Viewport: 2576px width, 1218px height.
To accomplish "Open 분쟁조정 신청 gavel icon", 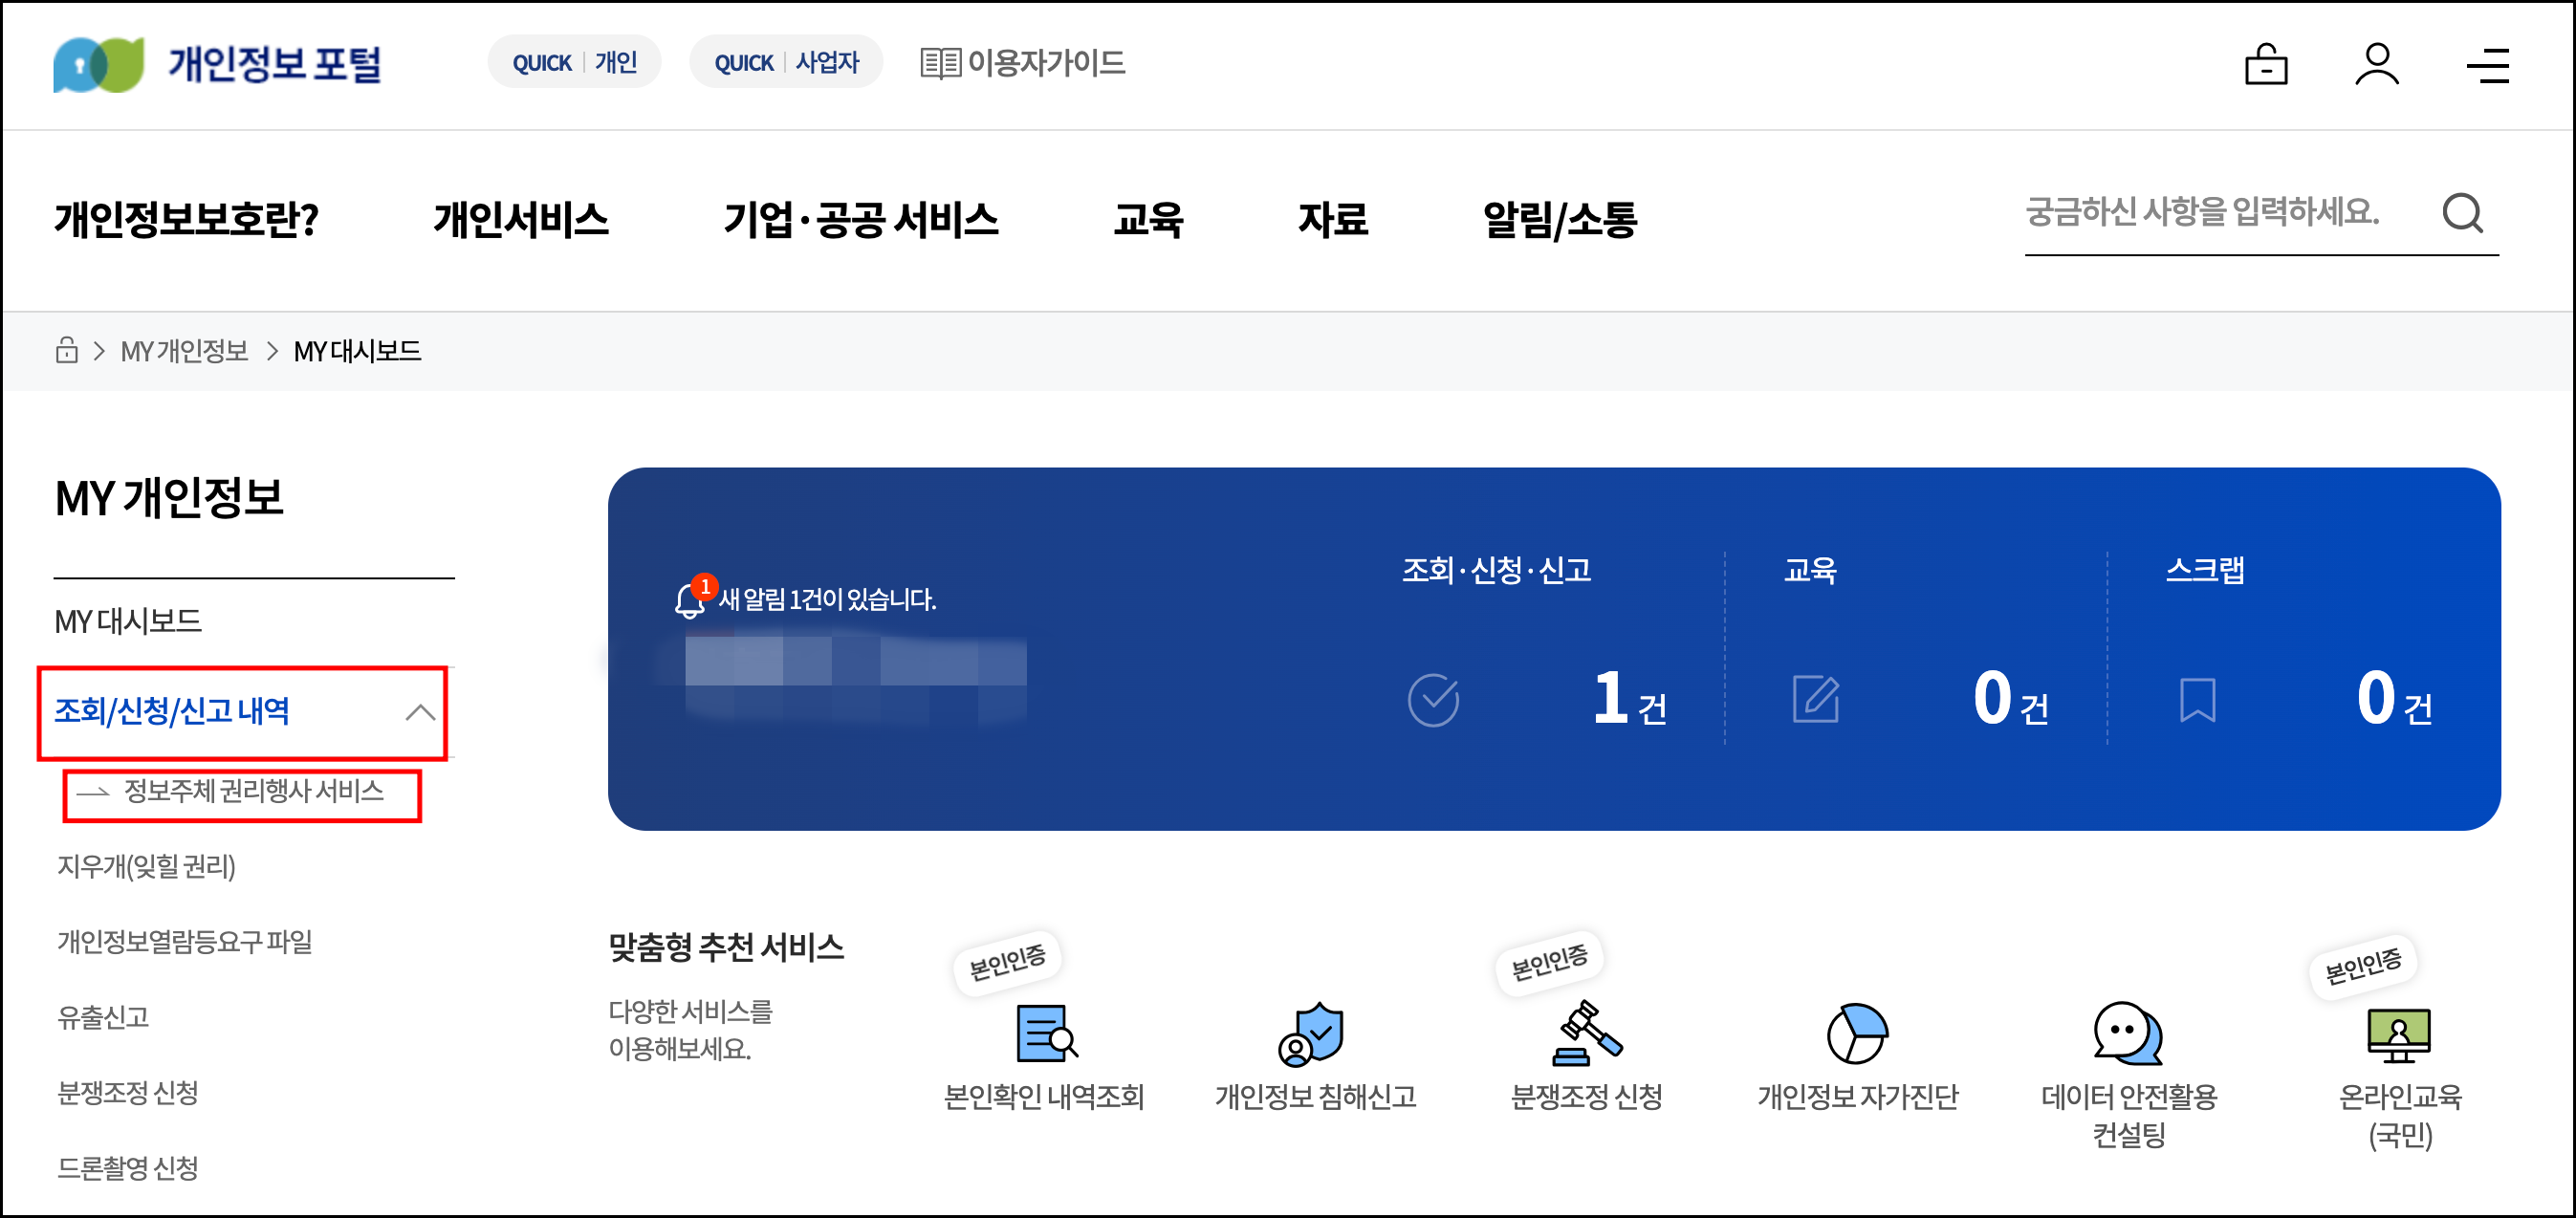I will coord(1587,1033).
